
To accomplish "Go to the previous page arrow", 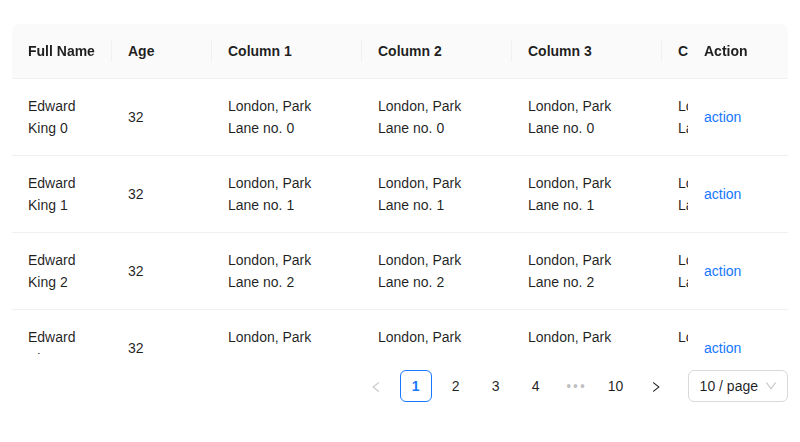I will click(x=376, y=387).
